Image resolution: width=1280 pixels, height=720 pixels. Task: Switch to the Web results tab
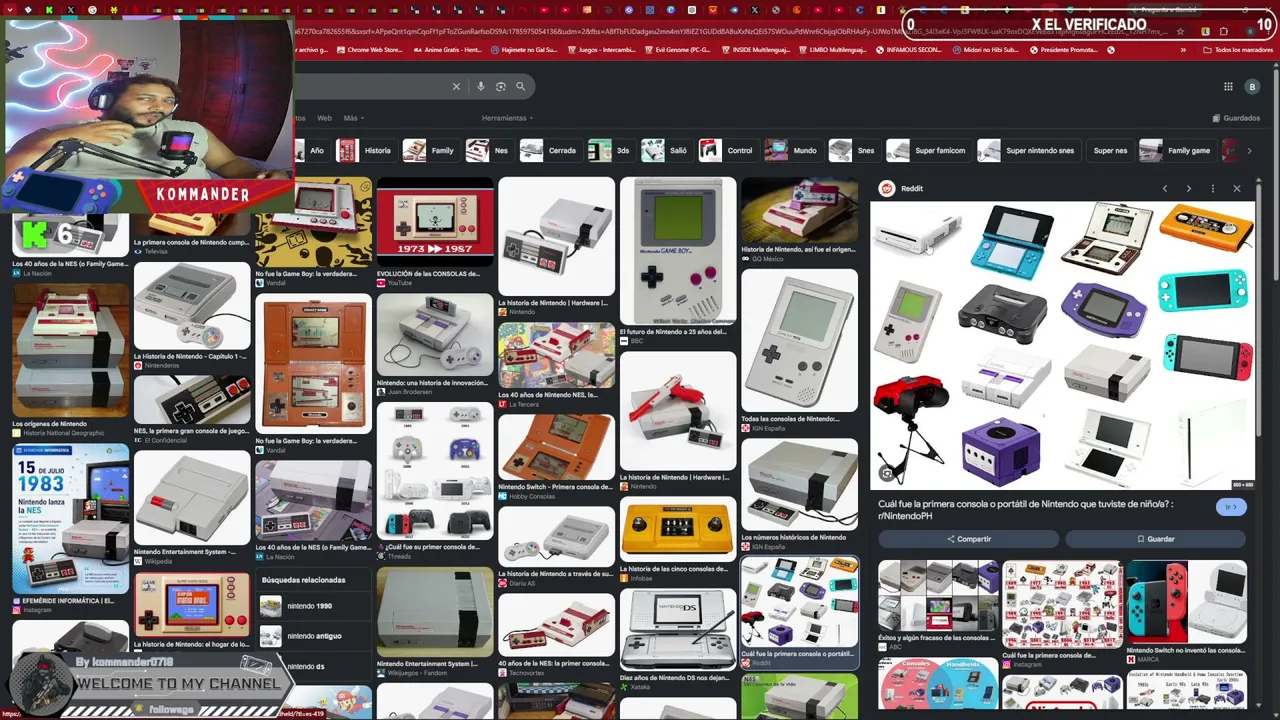pyautogui.click(x=324, y=118)
